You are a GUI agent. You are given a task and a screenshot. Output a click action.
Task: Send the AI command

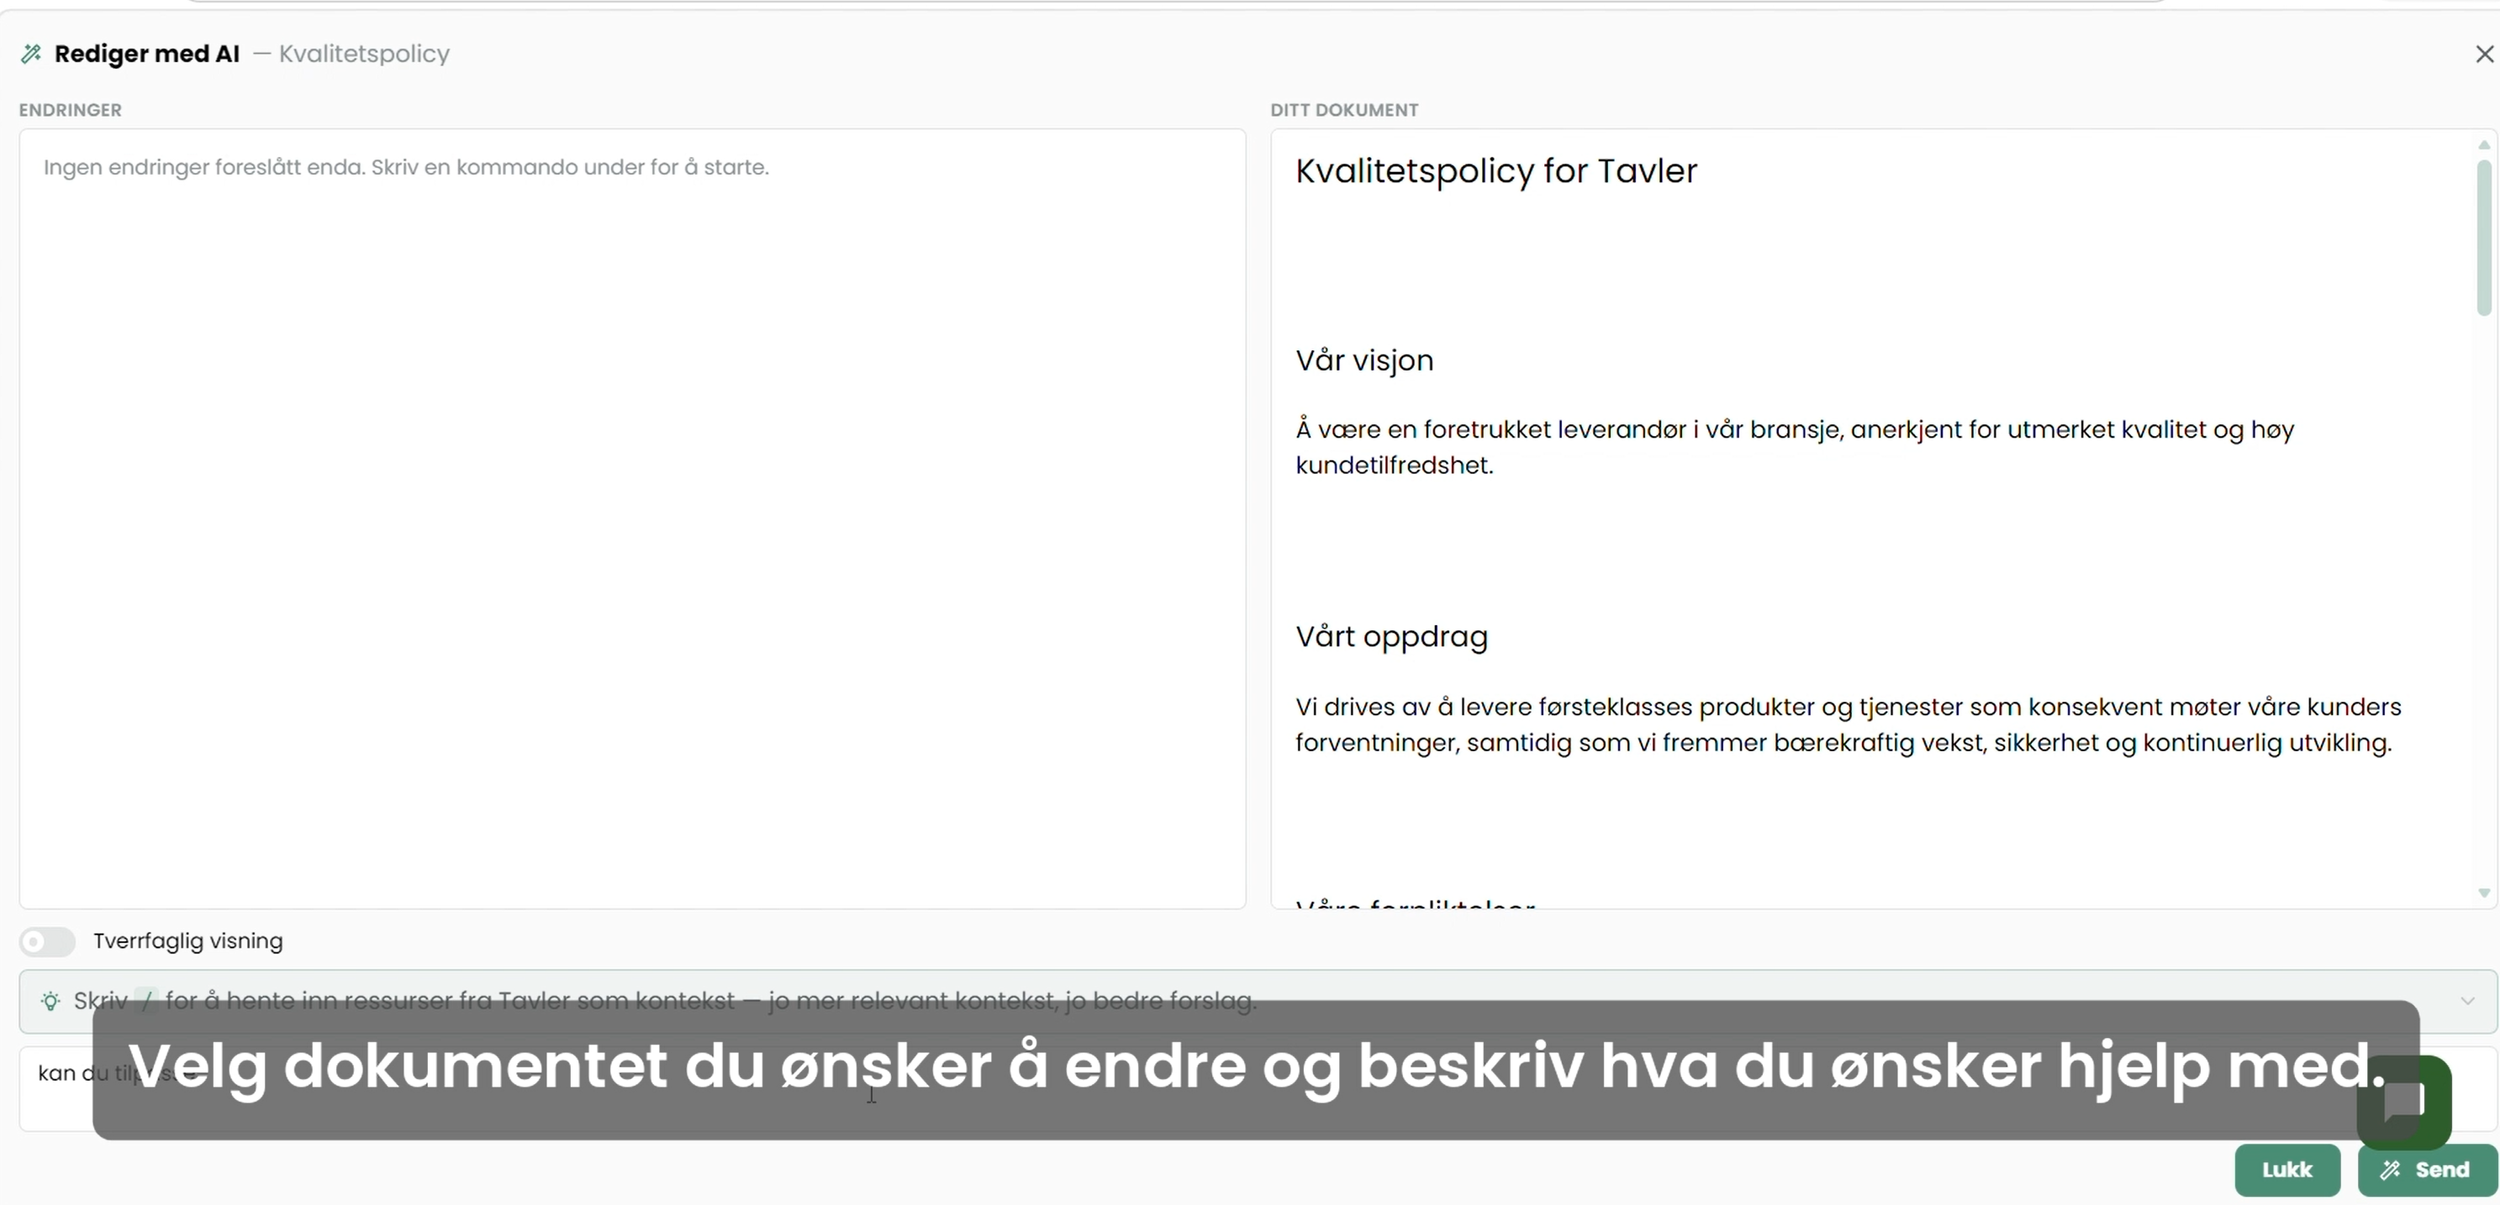(x=2427, y=1170)
